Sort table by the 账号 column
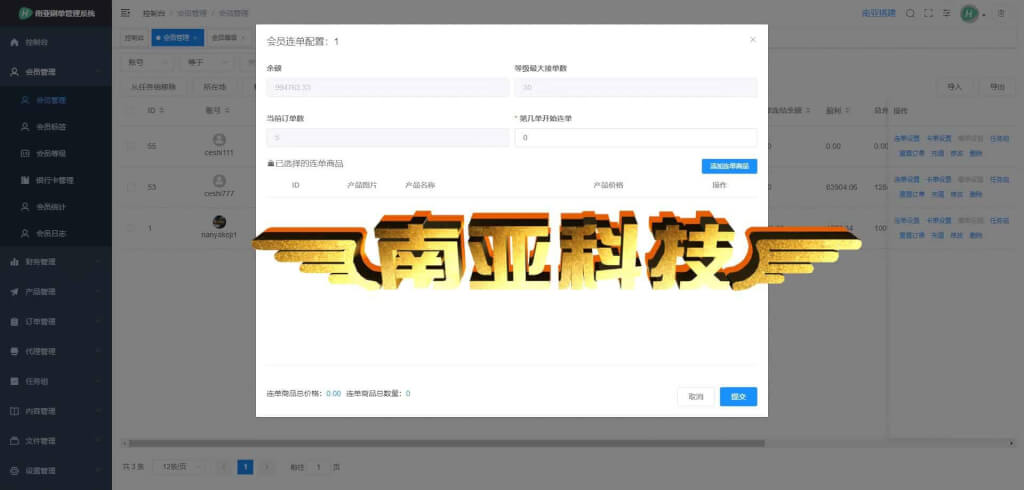 (x=226, y=110)
